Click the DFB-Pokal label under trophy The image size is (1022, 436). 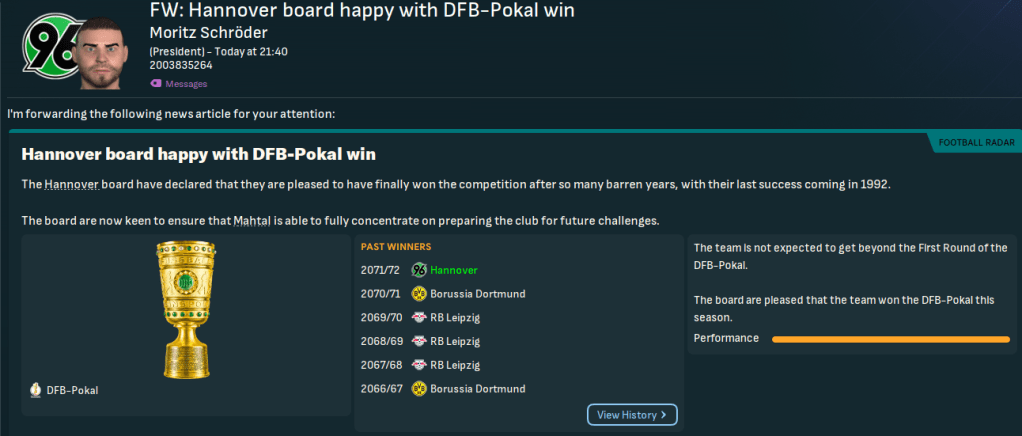pyautogui.click(x=72, y=390)
